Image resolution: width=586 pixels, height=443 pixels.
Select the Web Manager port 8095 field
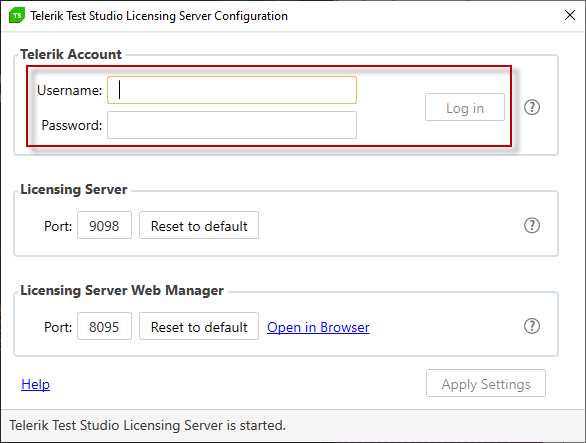point(104,326)
